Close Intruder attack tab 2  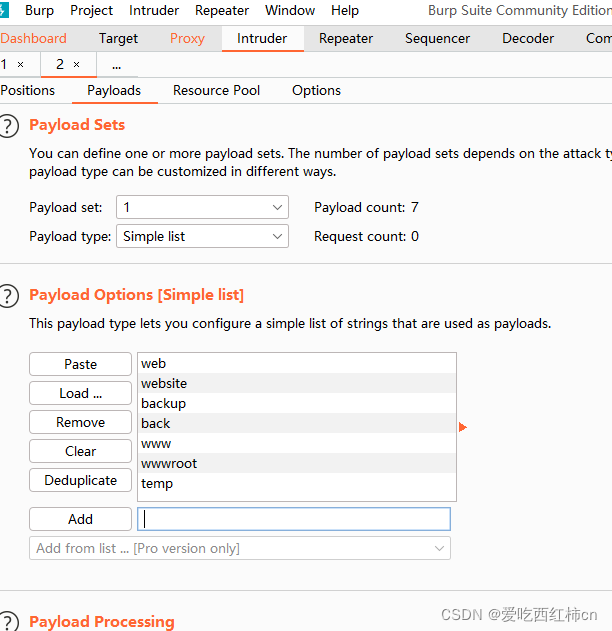click(x=76, y=64)
